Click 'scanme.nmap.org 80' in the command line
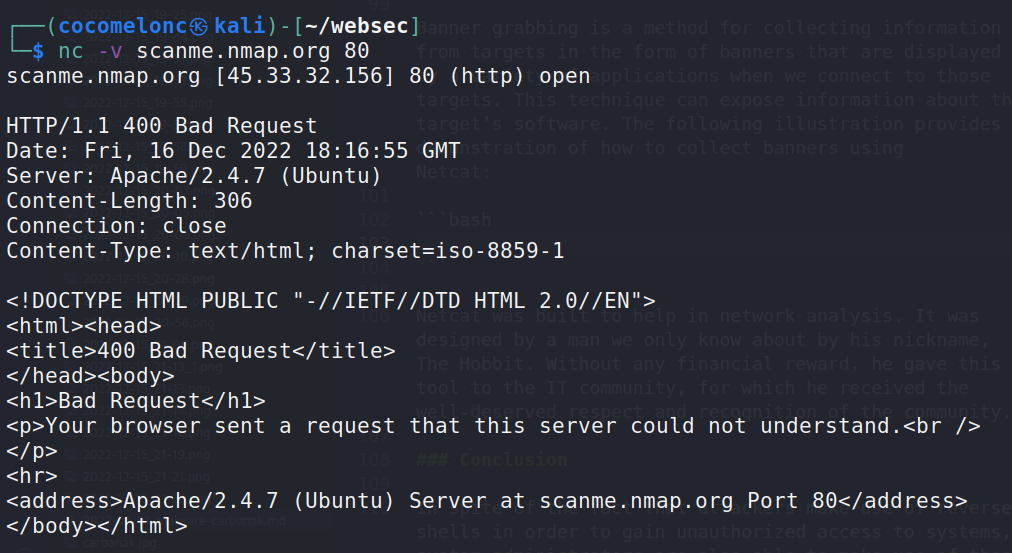 [x=252, y=51]
